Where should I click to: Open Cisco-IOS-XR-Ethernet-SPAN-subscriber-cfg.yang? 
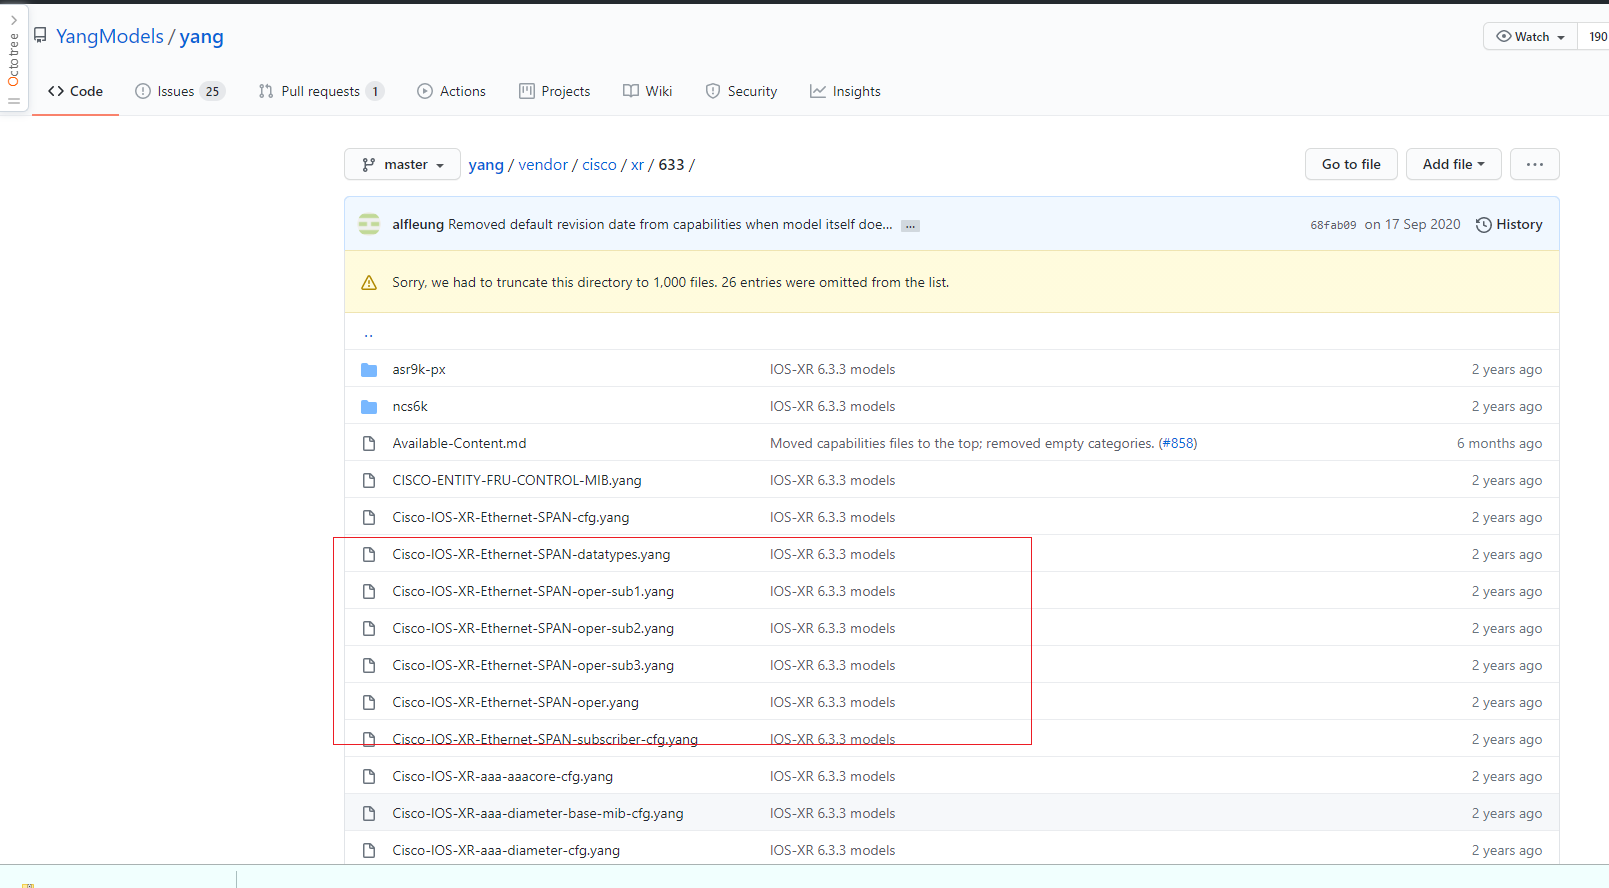click(545, 739)
